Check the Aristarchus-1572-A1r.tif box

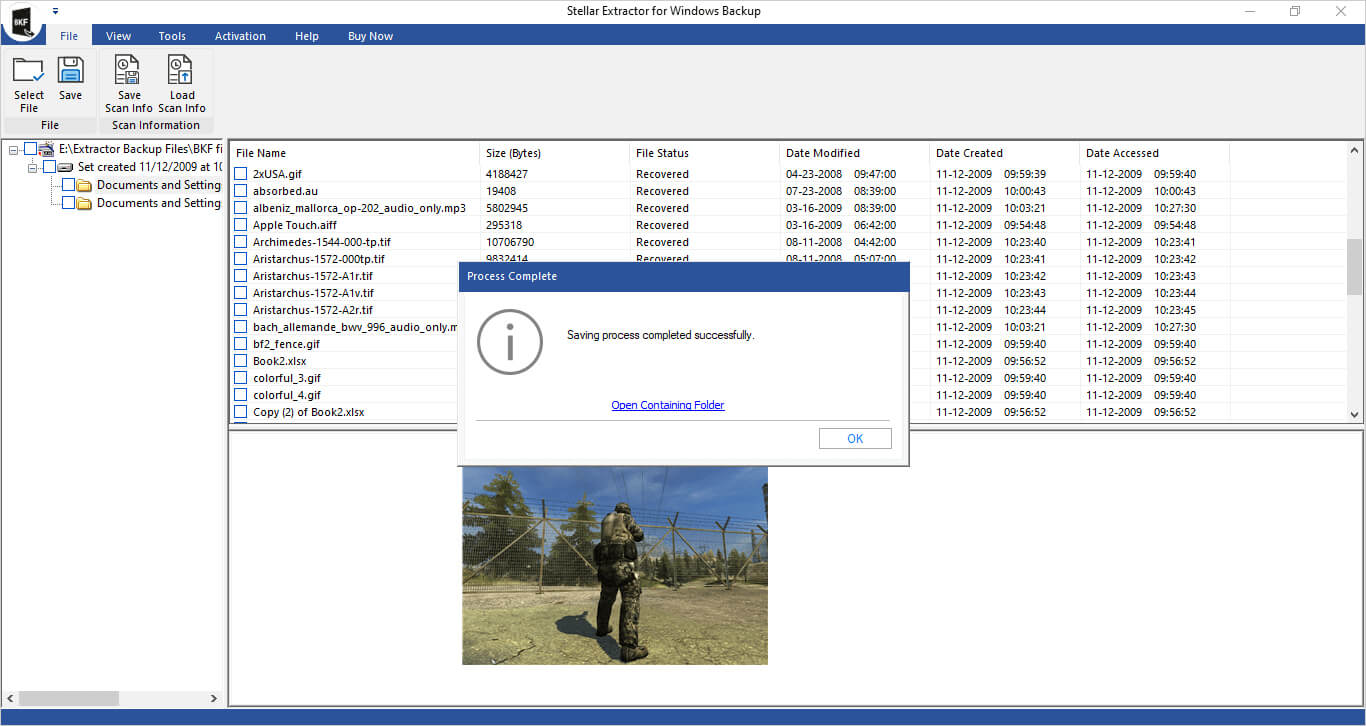tap(241, 276)
